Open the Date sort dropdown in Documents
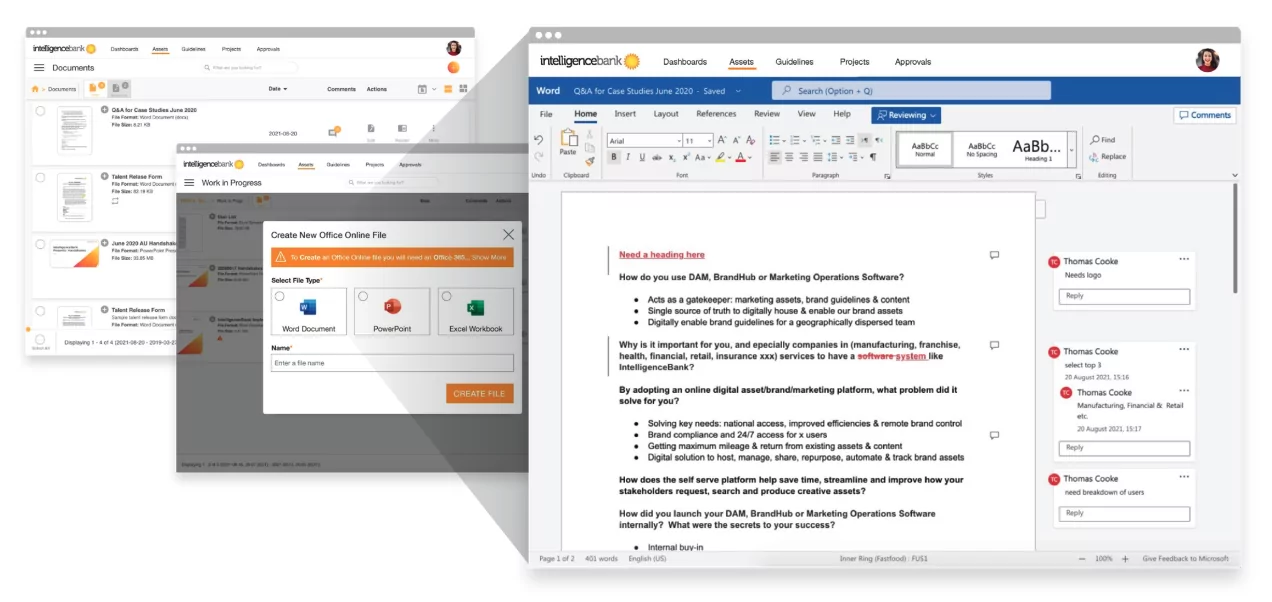The width and height of the screenshot is (1272, 602). [x=278, y=89]
